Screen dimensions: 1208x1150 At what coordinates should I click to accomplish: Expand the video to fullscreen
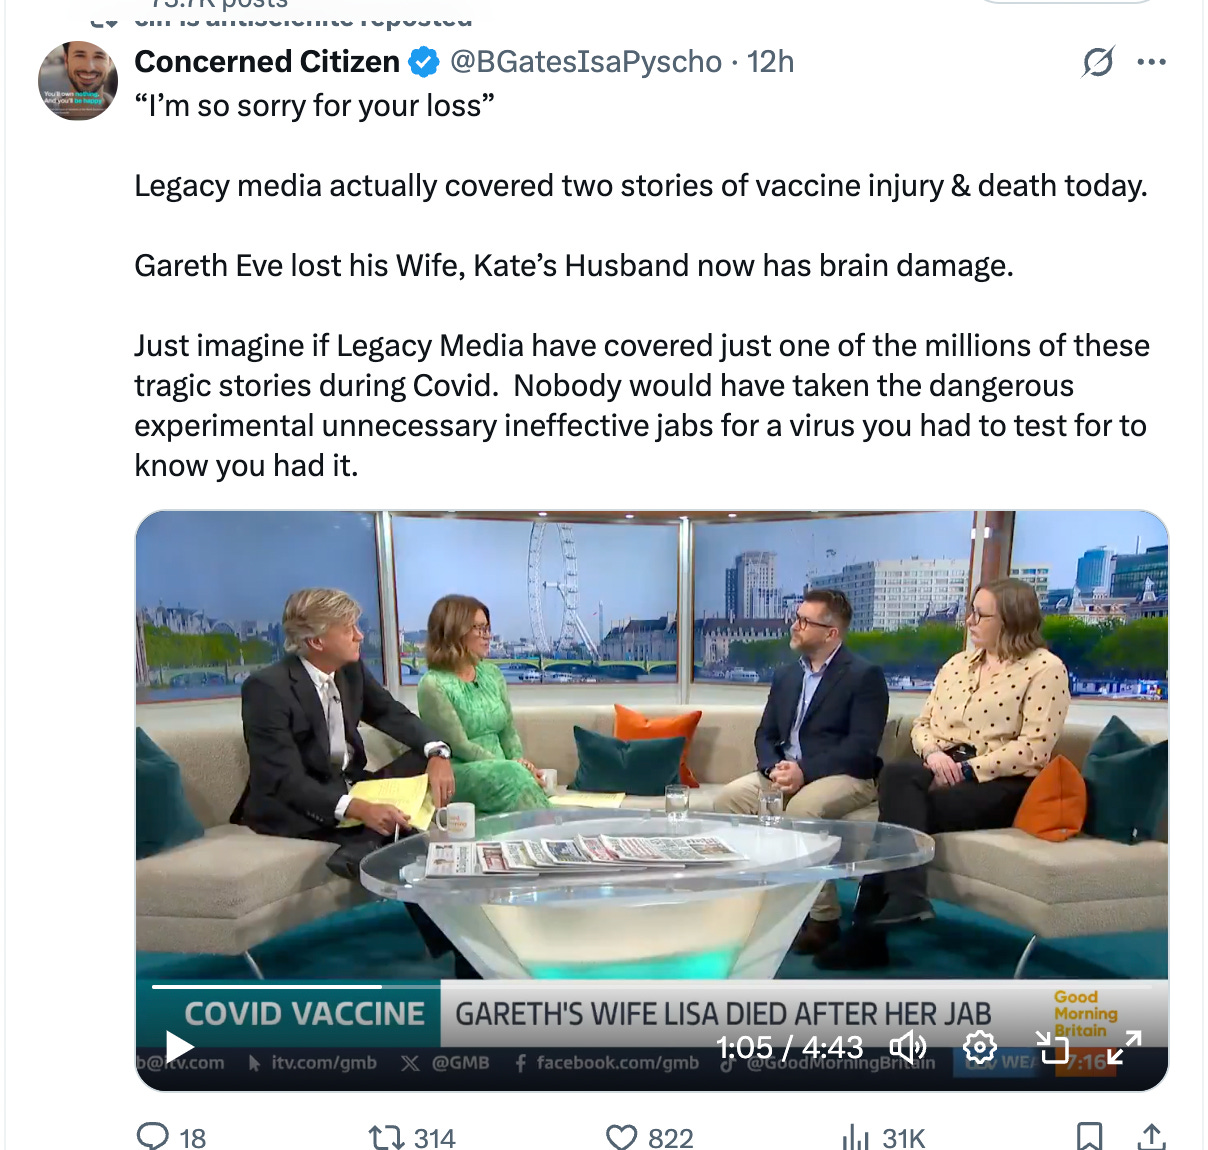click(x=1124, y=1047)
